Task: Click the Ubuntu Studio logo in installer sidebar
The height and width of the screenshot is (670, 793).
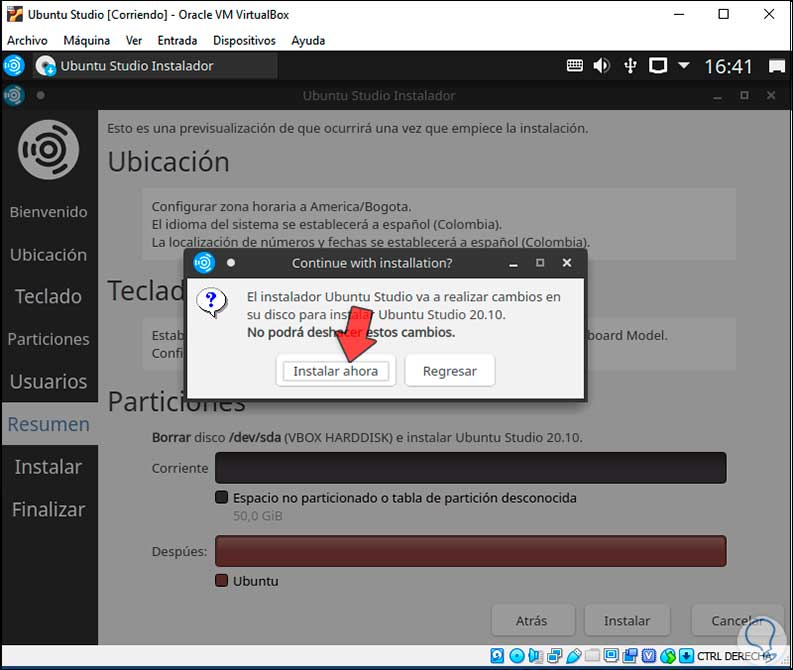Action: click(x=49, y=150)
